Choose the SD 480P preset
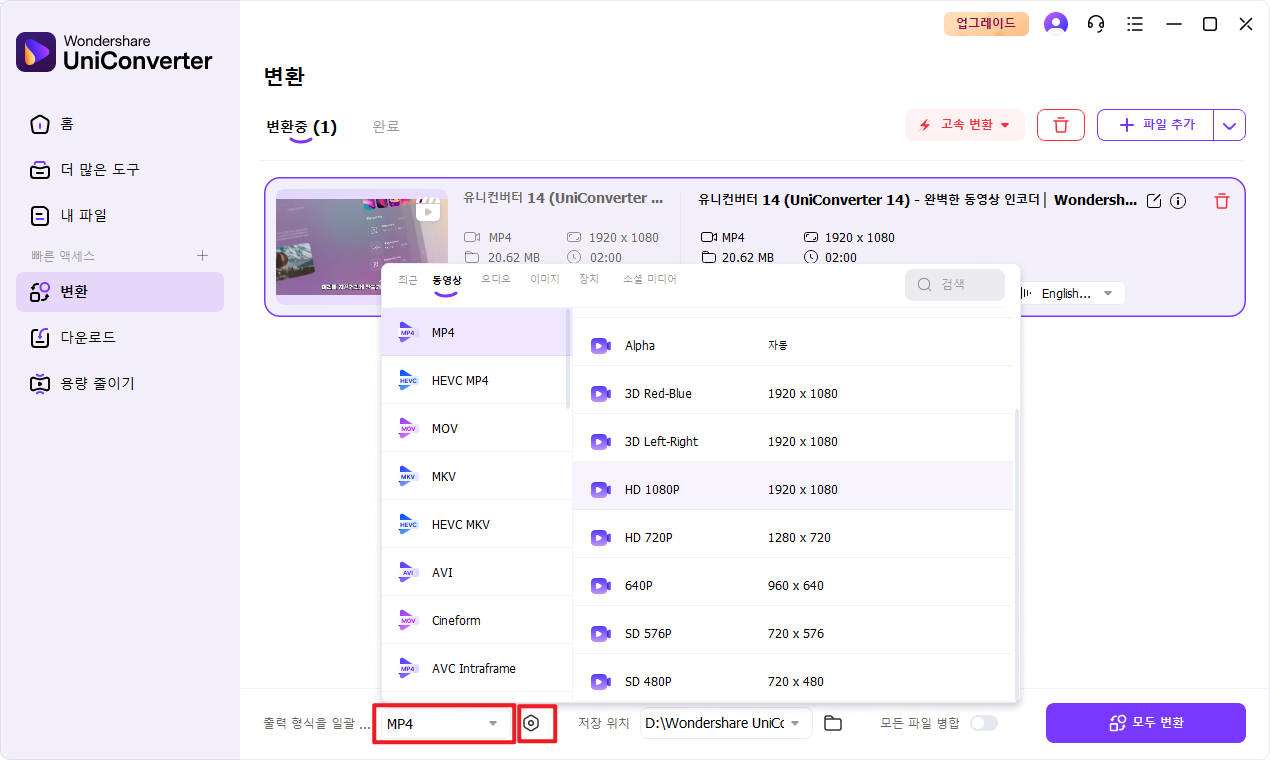 (793, 682)
